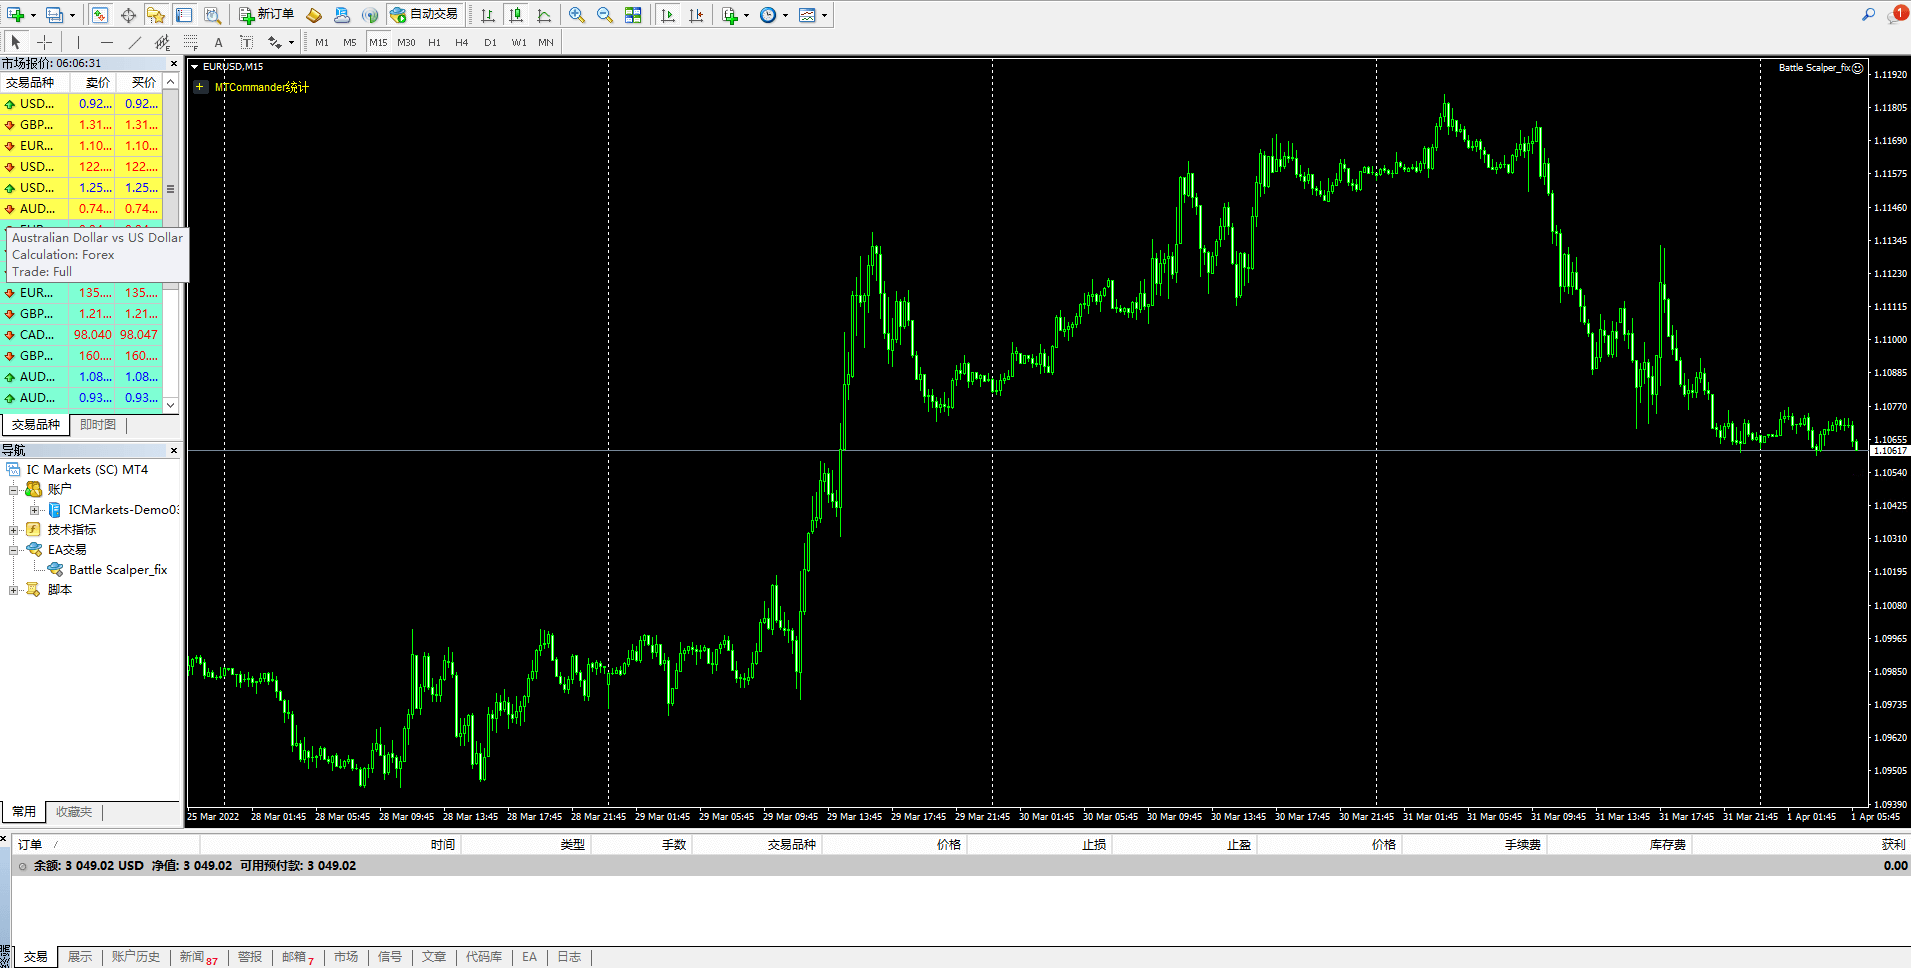Viewport: 1911px width, 968px height.
Task: Click the 时间 column header in orders
Action: pos(443,844)
